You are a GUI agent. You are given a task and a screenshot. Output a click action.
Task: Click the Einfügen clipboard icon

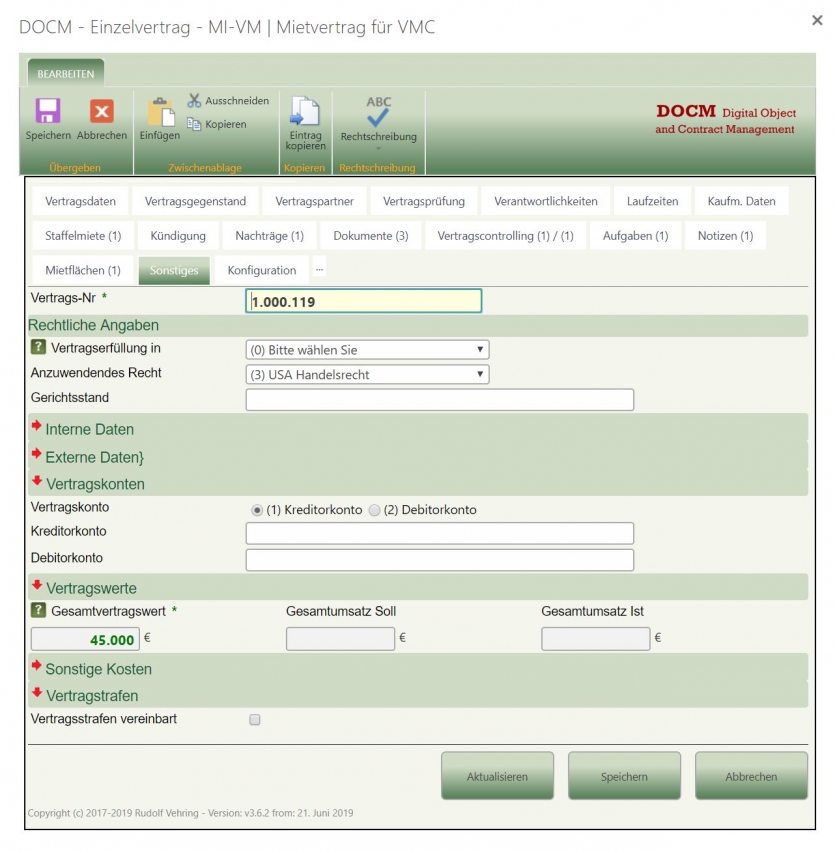160,112
